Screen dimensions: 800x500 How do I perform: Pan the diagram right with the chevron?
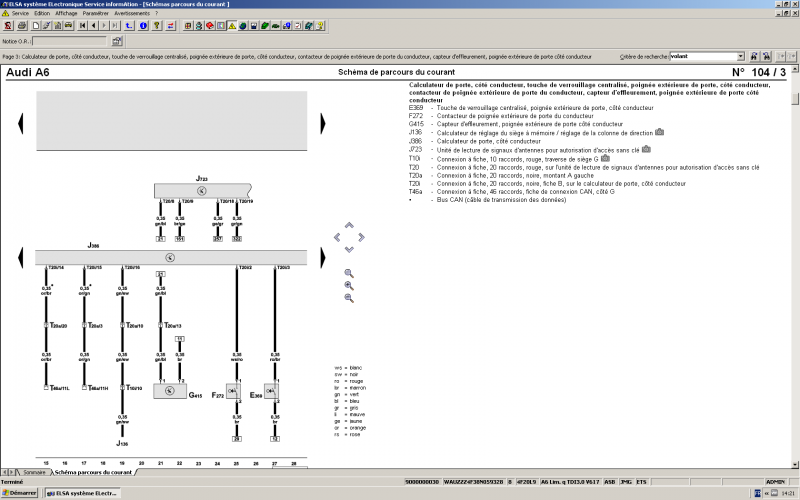tap(361, 237)
